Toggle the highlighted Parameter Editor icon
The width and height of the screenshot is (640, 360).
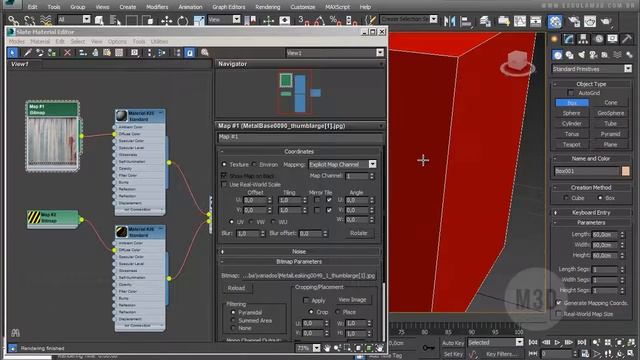tap(190, 53)
